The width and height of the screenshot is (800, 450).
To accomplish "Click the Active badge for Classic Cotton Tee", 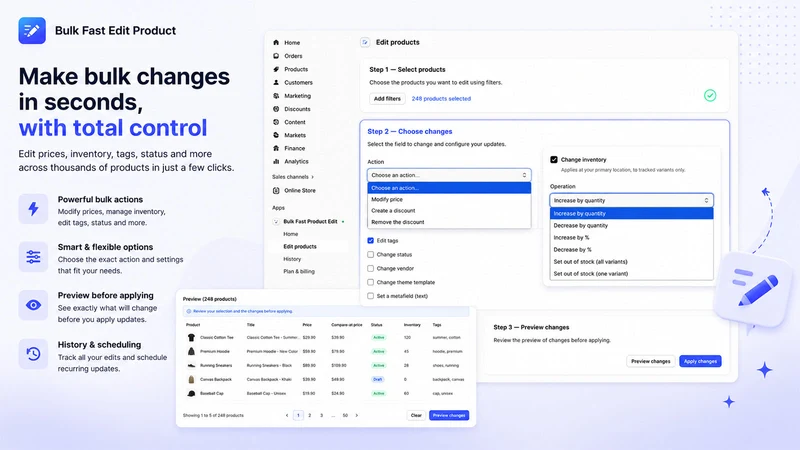I will (379, 337).
